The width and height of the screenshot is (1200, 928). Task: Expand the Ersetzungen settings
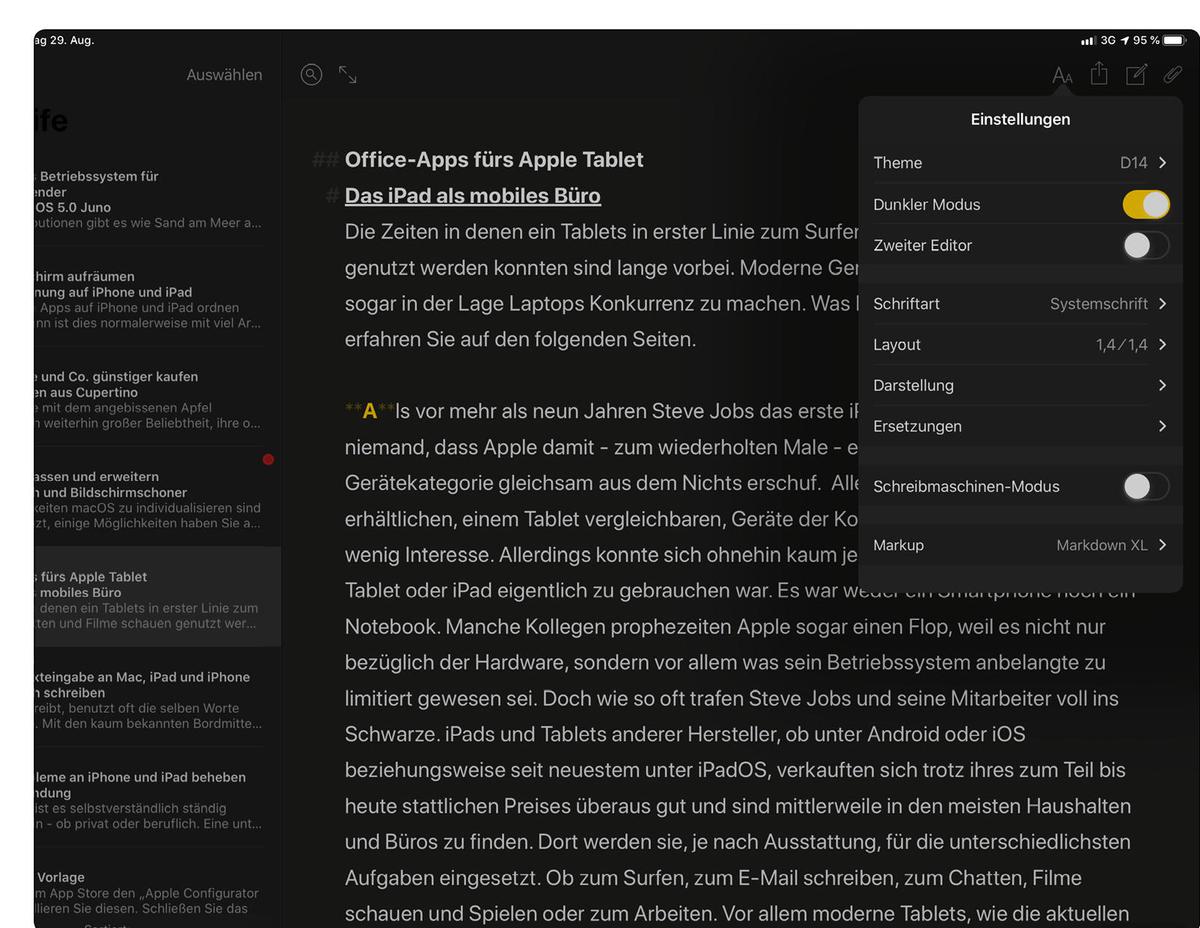coord(1020,426)
